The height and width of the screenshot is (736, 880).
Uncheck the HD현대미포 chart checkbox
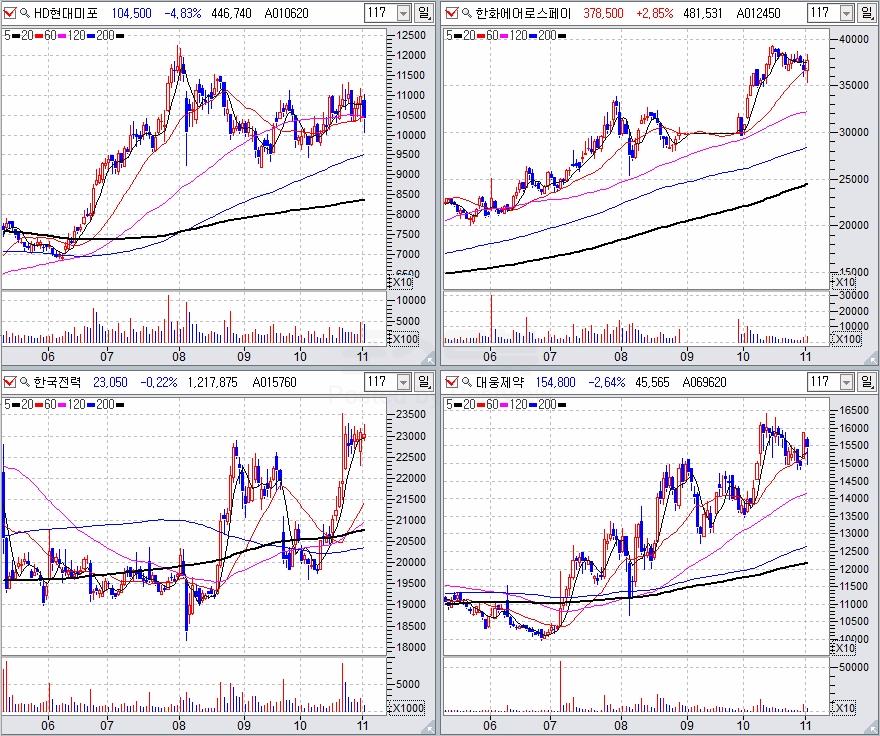click(10, 13)
